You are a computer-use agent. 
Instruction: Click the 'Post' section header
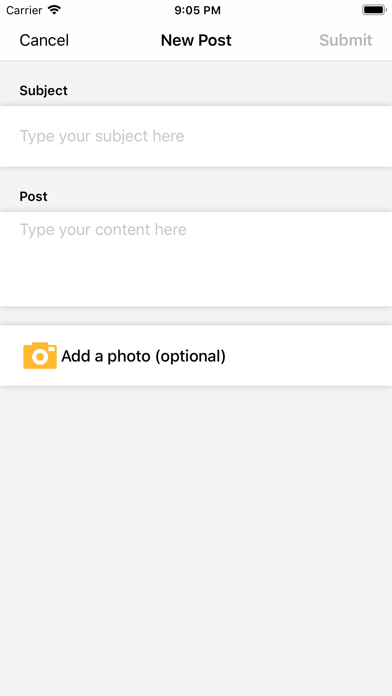coord(33,196)
